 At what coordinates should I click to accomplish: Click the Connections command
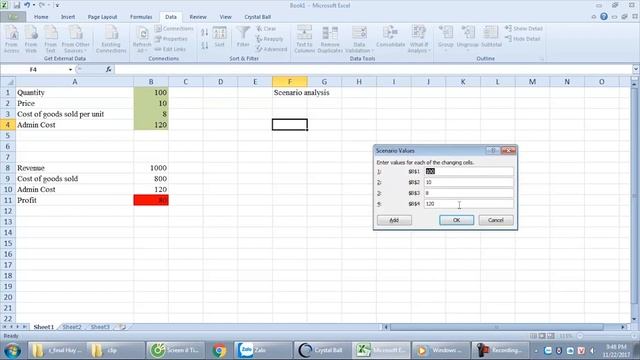coord(174,29)
